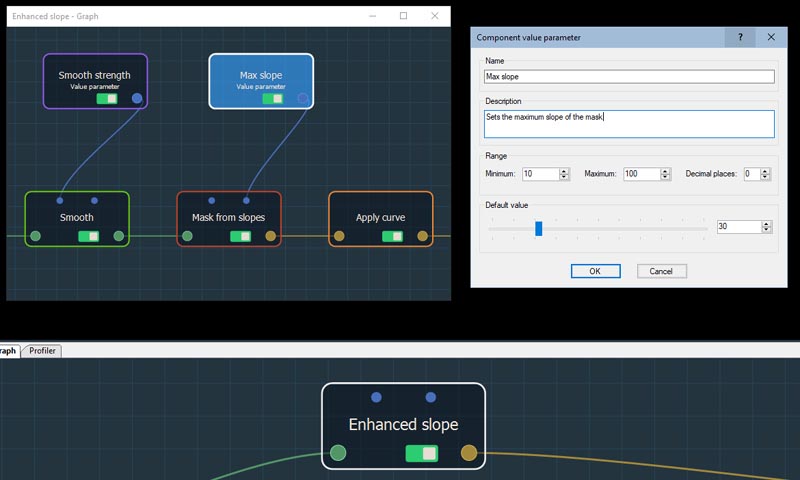Switch to the Profiler tab
Screen dimensions: 800x480
pos(42,351)
